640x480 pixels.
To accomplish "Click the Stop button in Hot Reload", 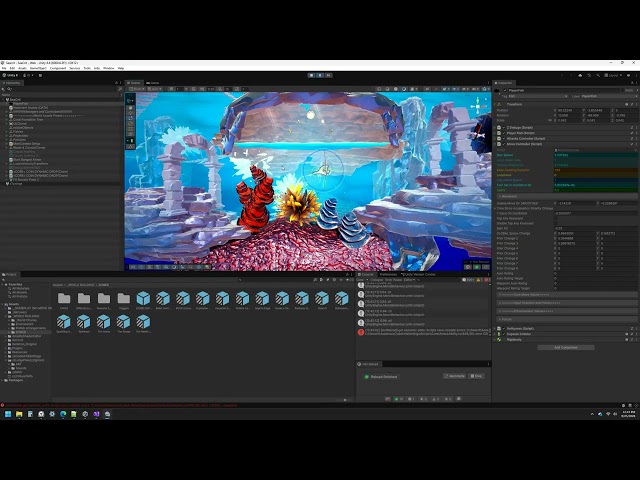I will [476, 376].
